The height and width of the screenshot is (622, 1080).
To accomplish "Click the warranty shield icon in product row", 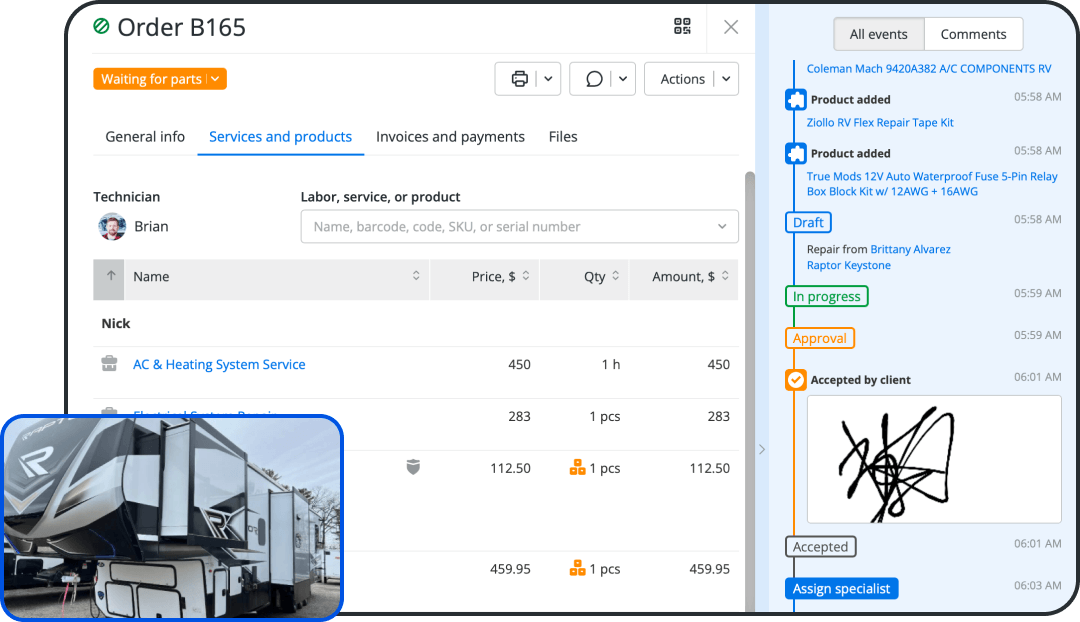I will pos(413,467).
